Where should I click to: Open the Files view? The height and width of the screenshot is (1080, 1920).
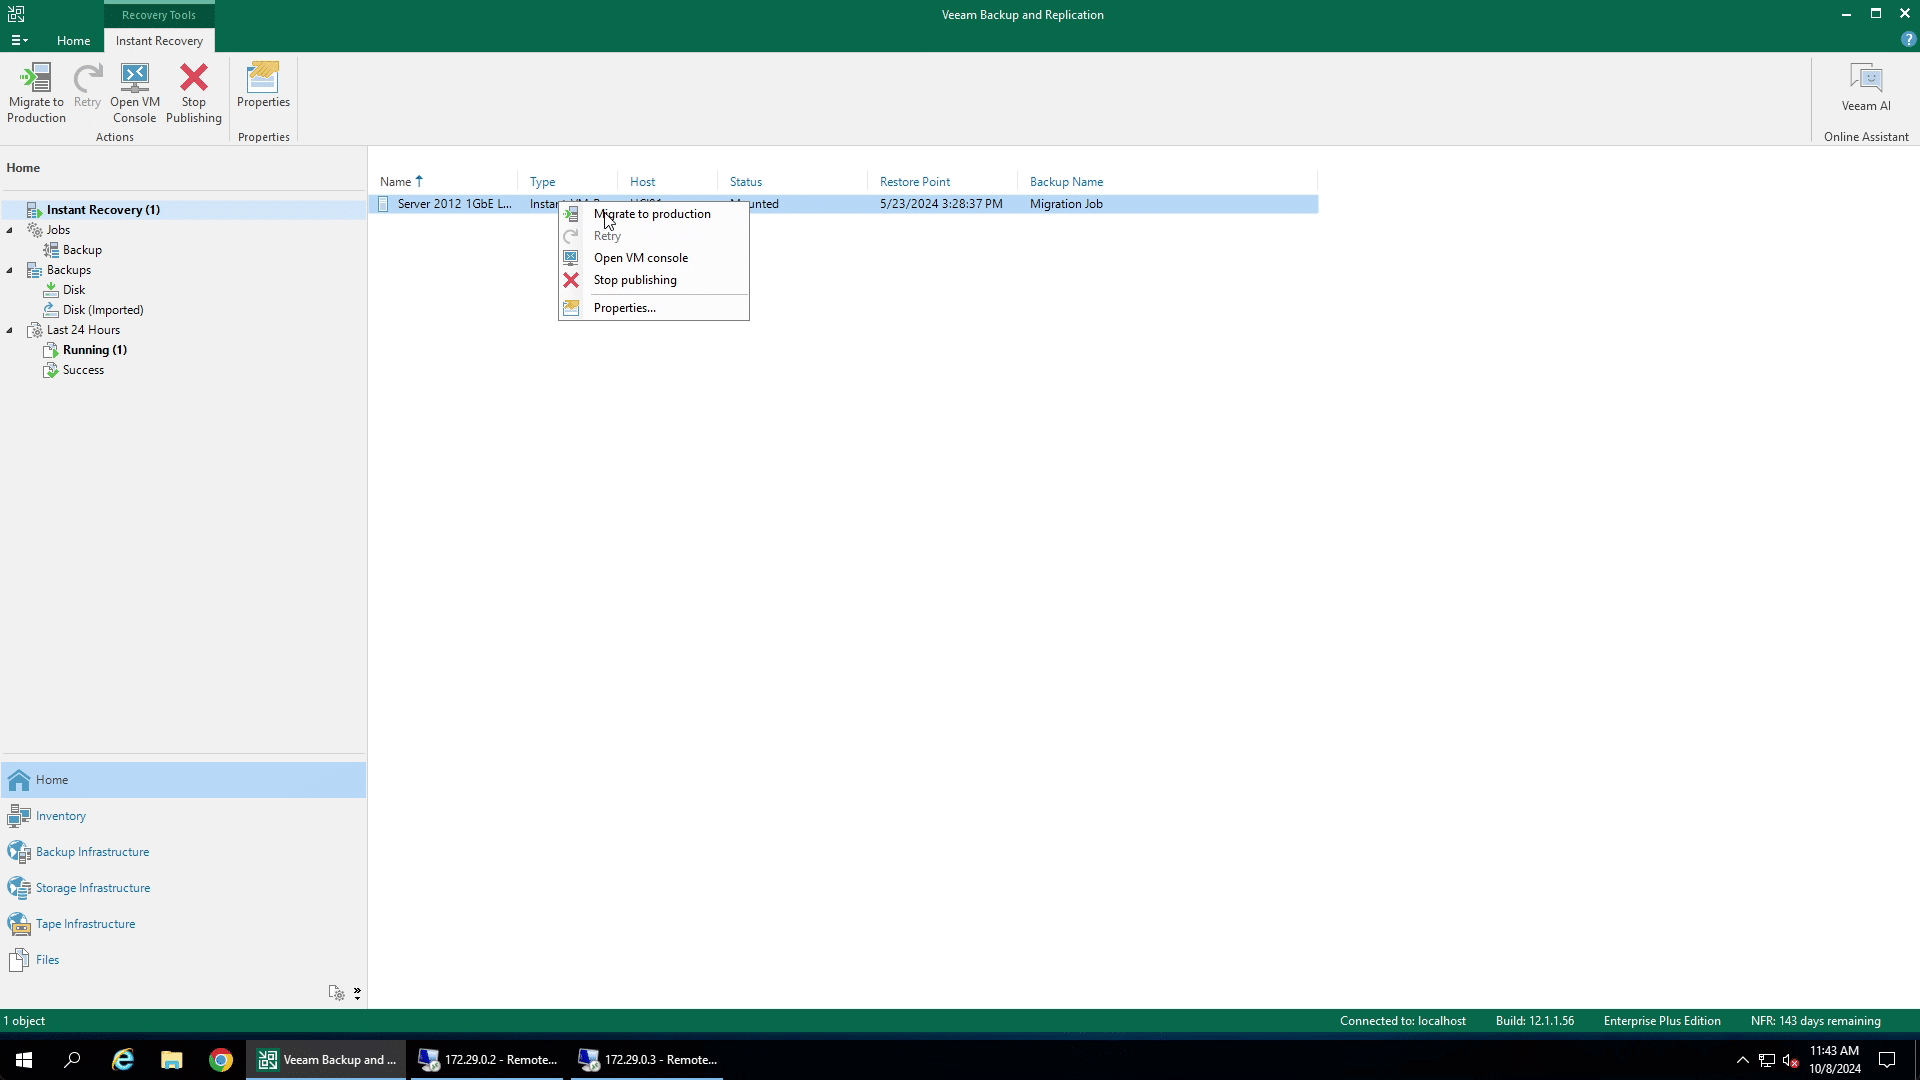(184, 960)
